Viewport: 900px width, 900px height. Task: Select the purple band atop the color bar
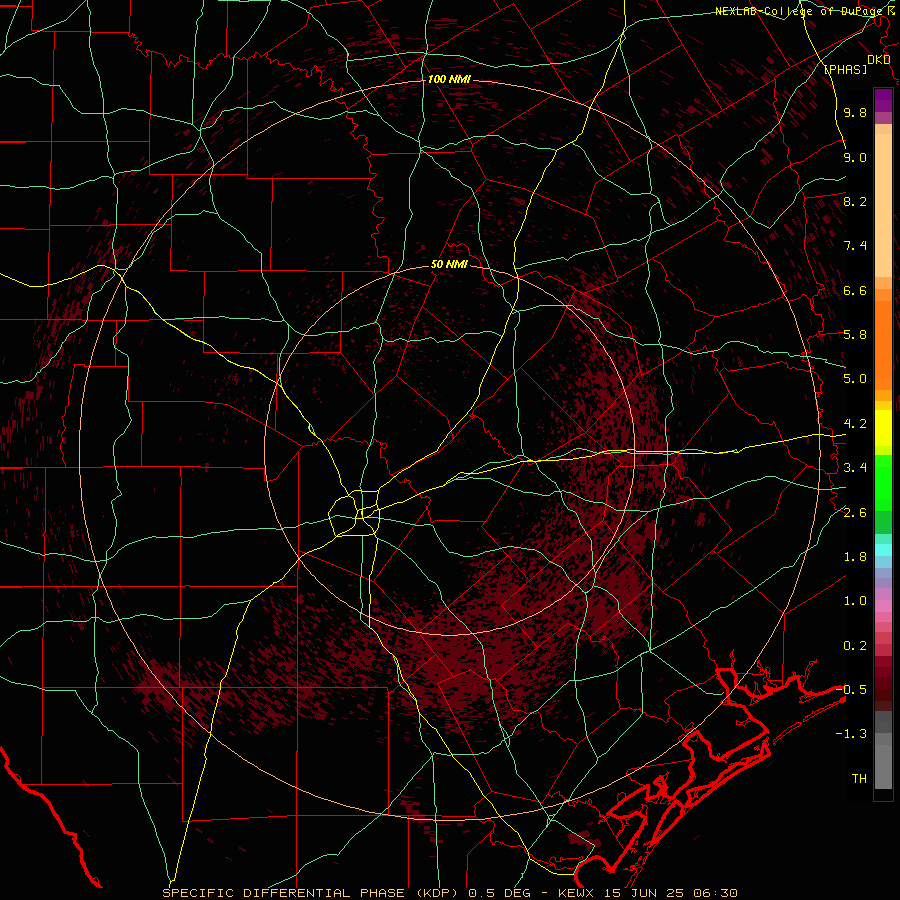[x=883, y=100]
